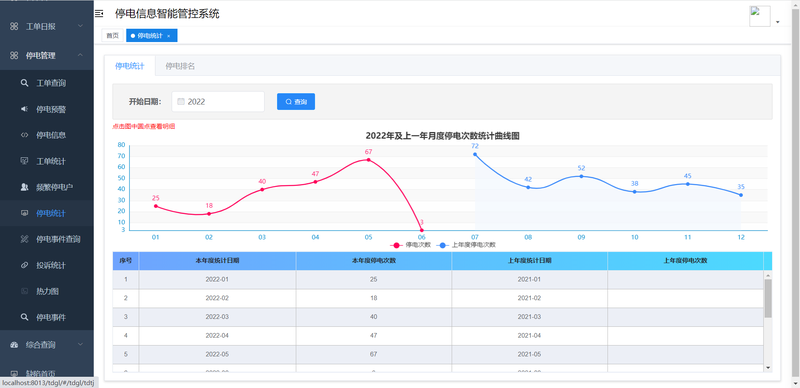Close the 停电统计 page tag
The height and width of the screenshot is (388, 800).
click(x=169, y=36)
